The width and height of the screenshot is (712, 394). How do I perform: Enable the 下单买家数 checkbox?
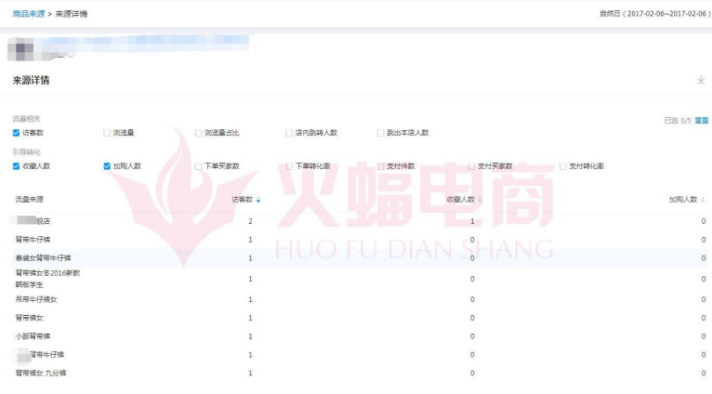198,166
